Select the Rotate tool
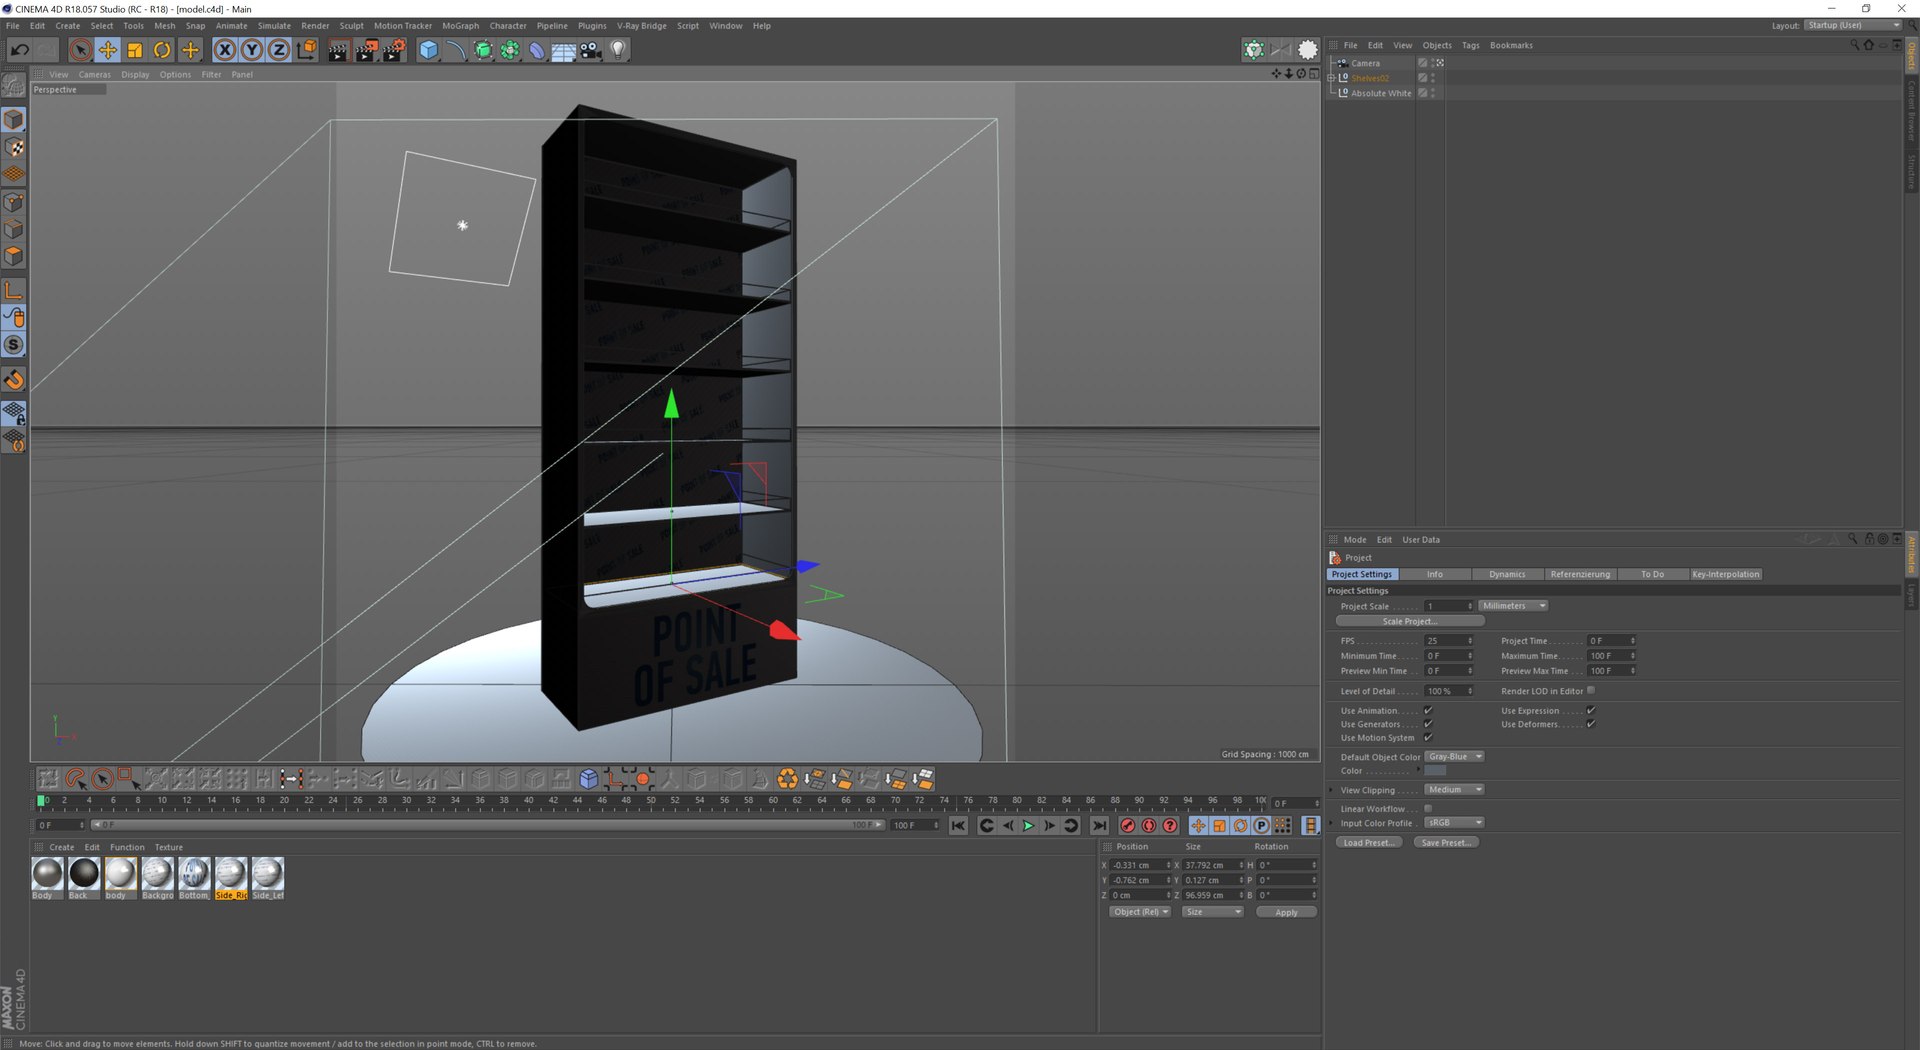 pyautogui.click(x=162, y=50)
